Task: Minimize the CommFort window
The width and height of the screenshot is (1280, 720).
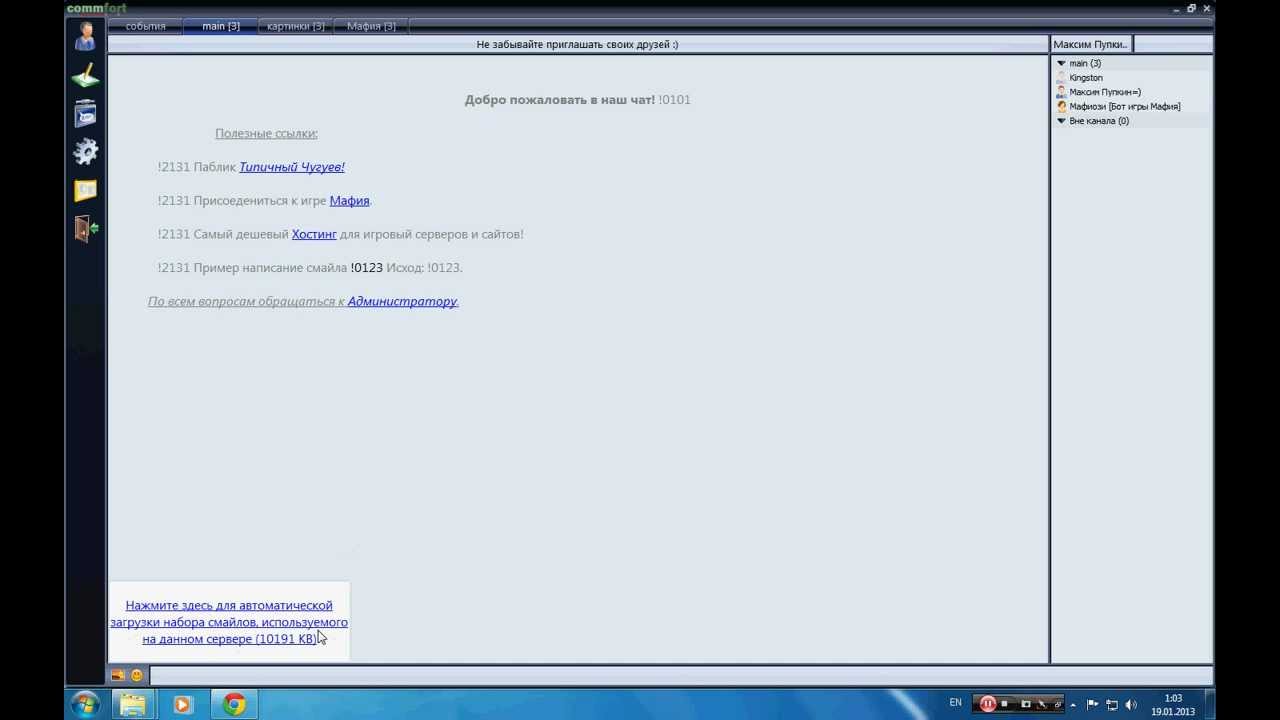Action: (1176, 8)
